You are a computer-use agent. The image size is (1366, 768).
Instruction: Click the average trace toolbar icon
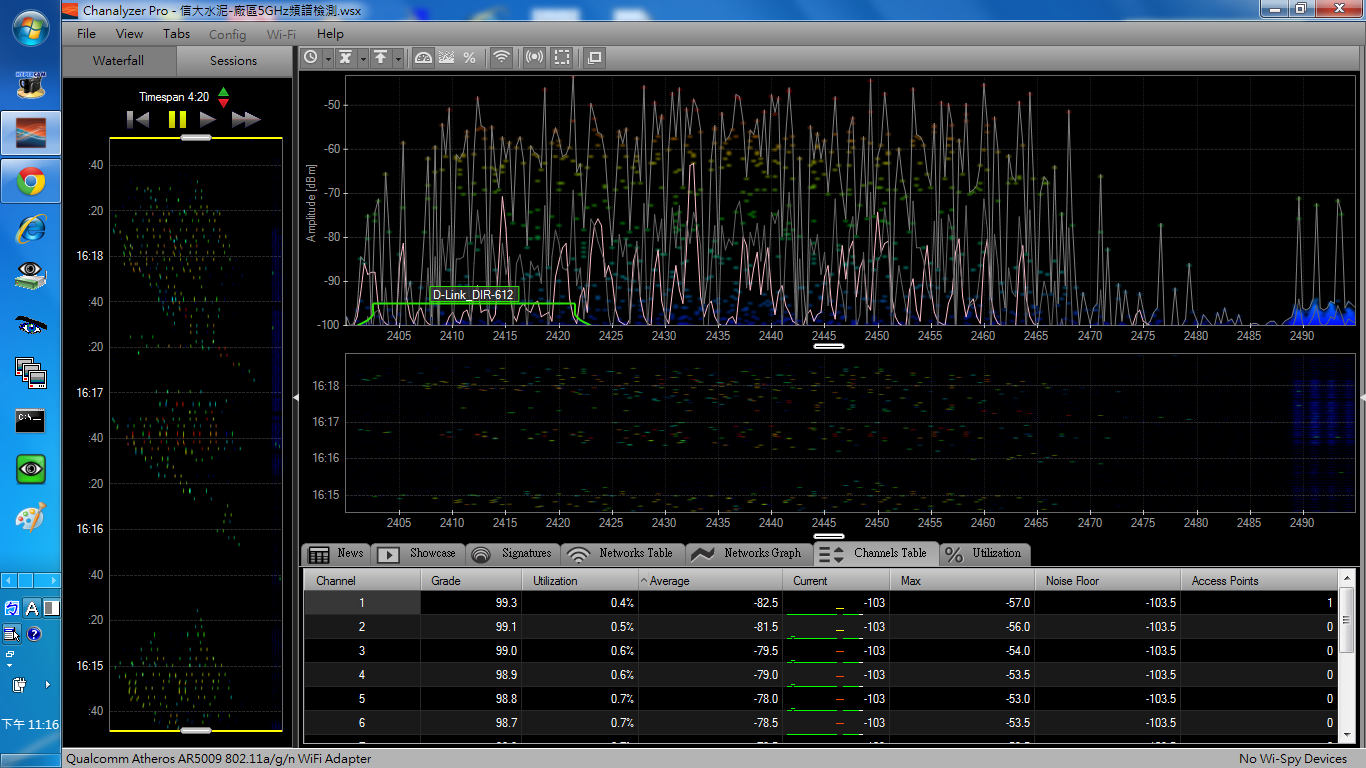pyautogui.click(x=345, y=58)
